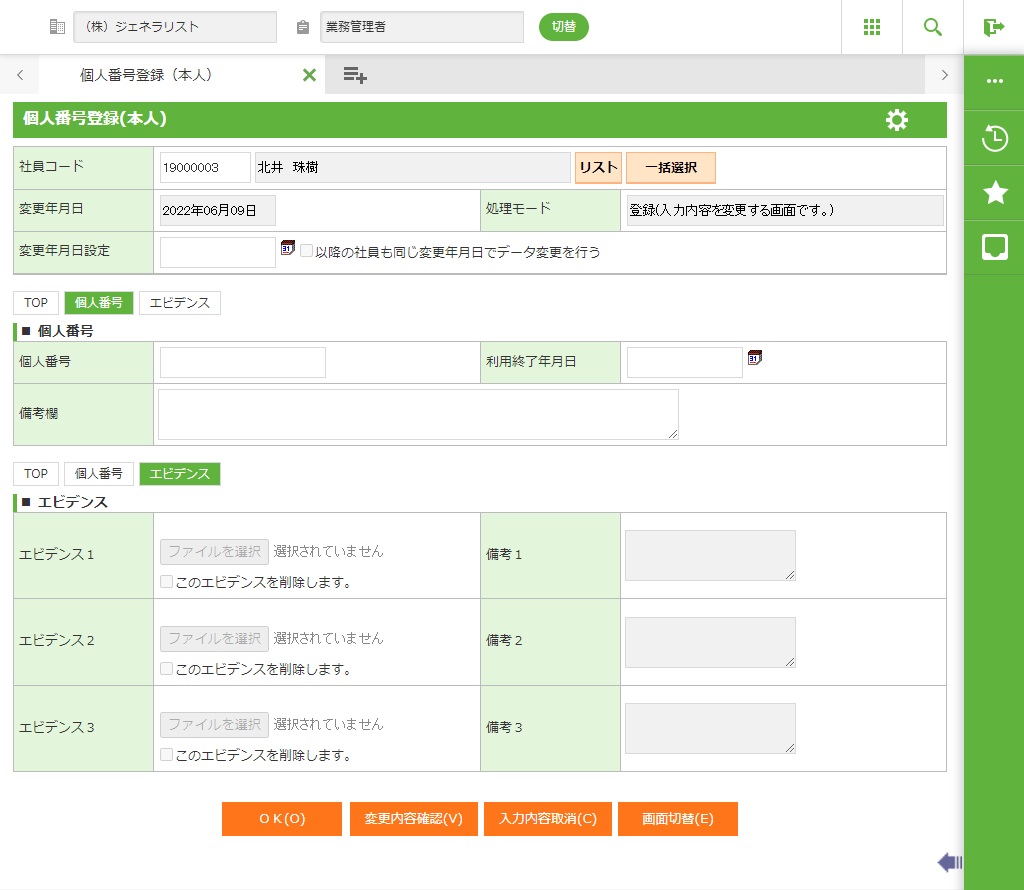Click into the 個人番号 input field
This screenshot has height=890, width=1024.
(243, 363)
